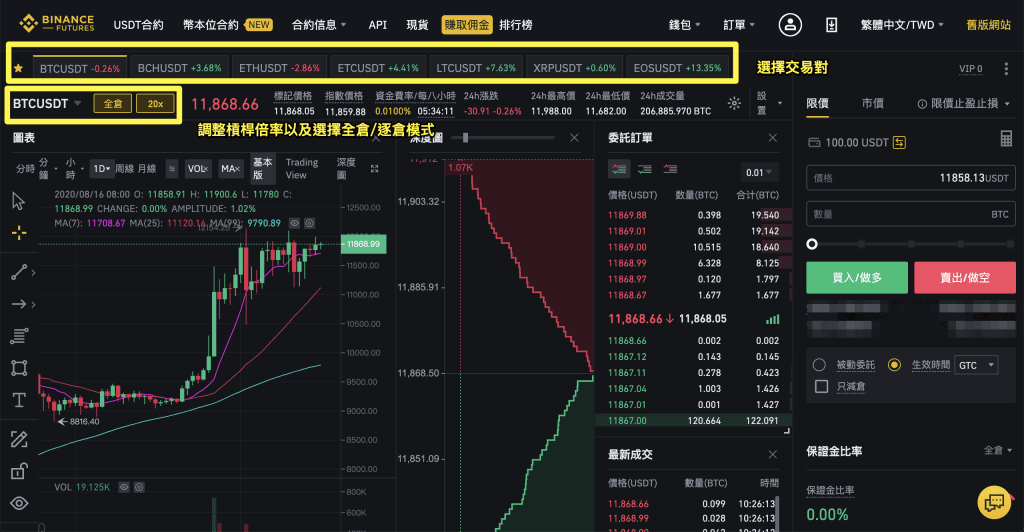The image size is (1024, 532).
Task: Click the 20x leverage button
Action: 155,103
